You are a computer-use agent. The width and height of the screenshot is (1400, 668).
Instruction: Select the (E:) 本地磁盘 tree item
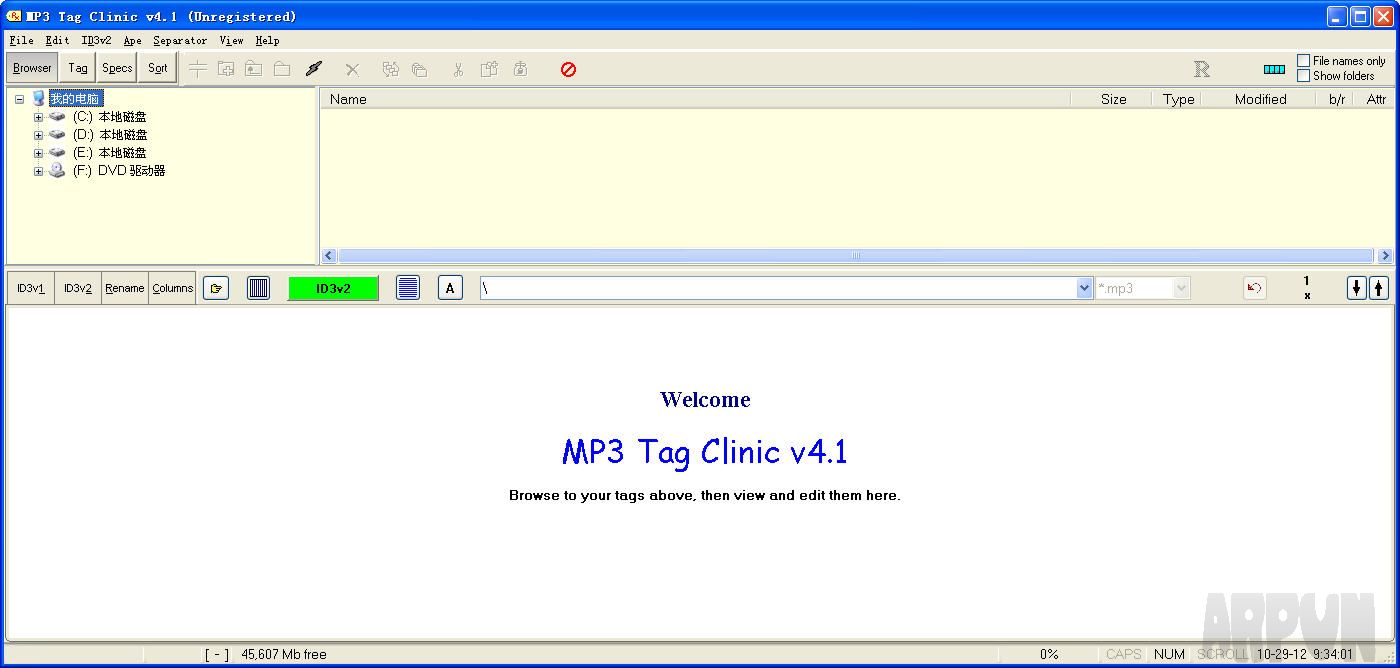click(x=110, y=153)
